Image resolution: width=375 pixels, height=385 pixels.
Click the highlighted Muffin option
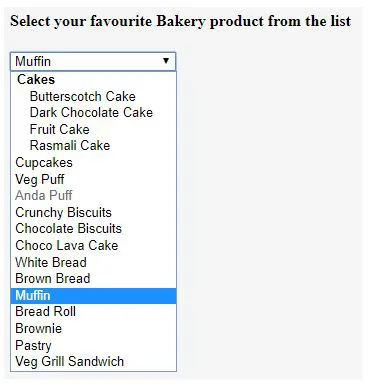(x=94, y=296)
